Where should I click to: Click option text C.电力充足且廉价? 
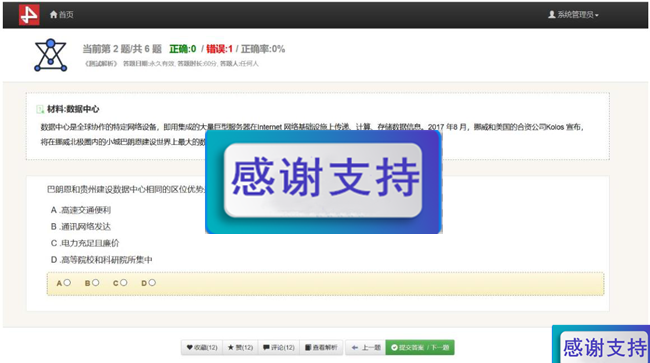[85, 243]
